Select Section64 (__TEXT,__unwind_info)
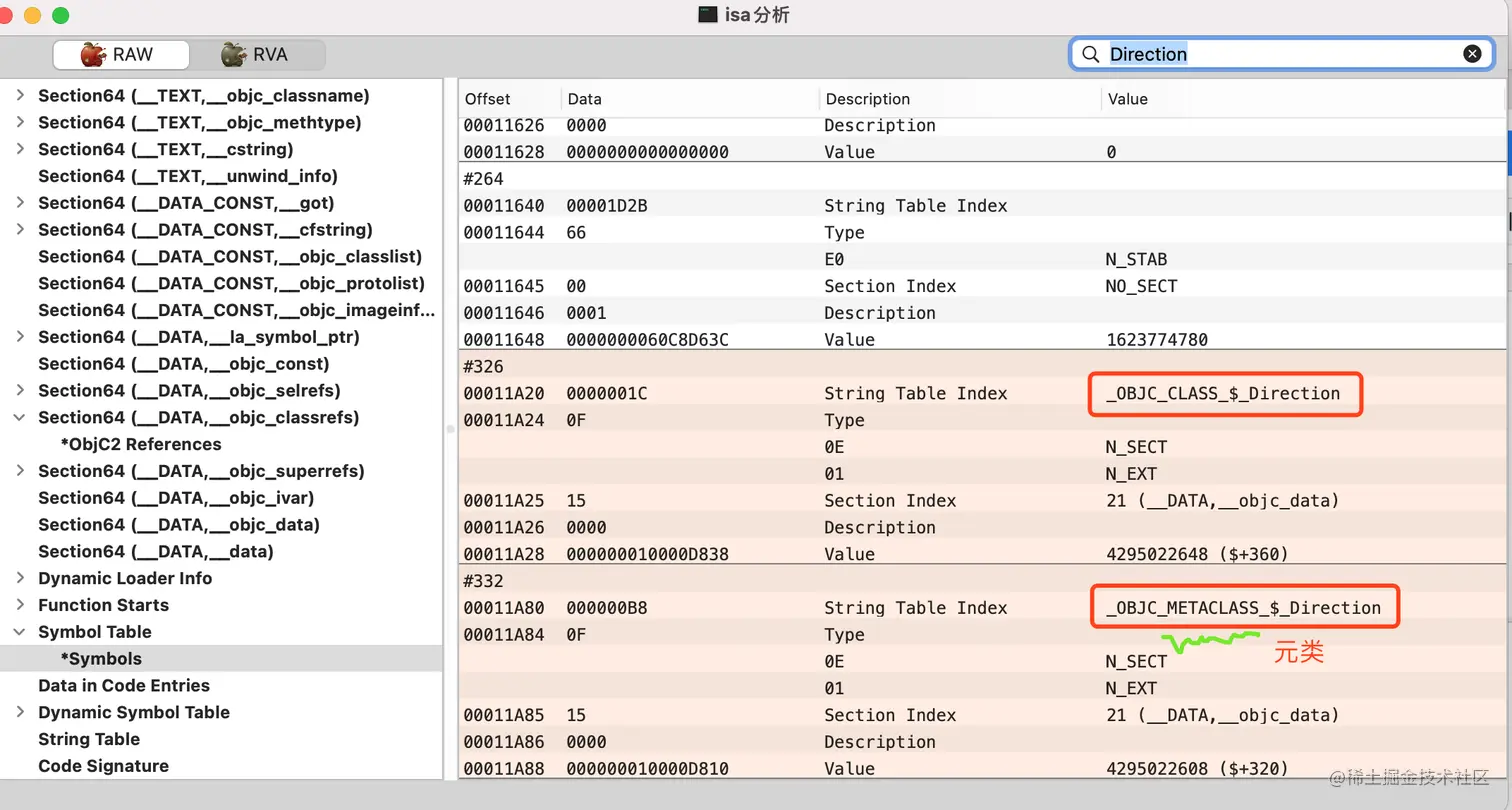Image resolution: width=1512 pixels, height=810 pixels. [x=188, y=176]
